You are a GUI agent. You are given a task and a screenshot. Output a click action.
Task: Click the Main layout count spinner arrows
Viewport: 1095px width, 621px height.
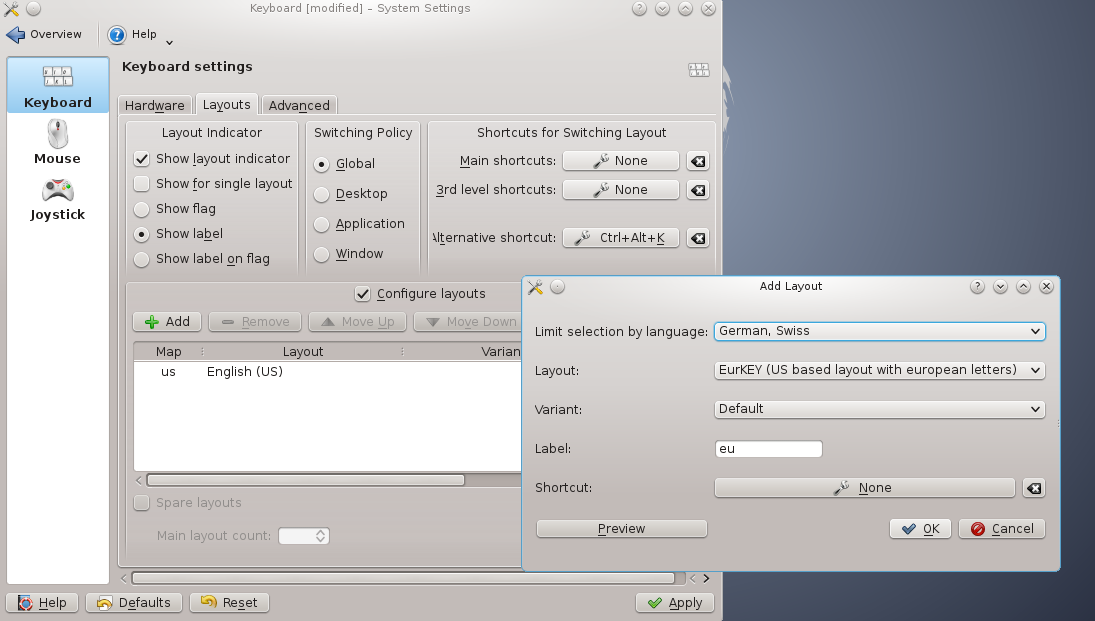tap(321, 536)
